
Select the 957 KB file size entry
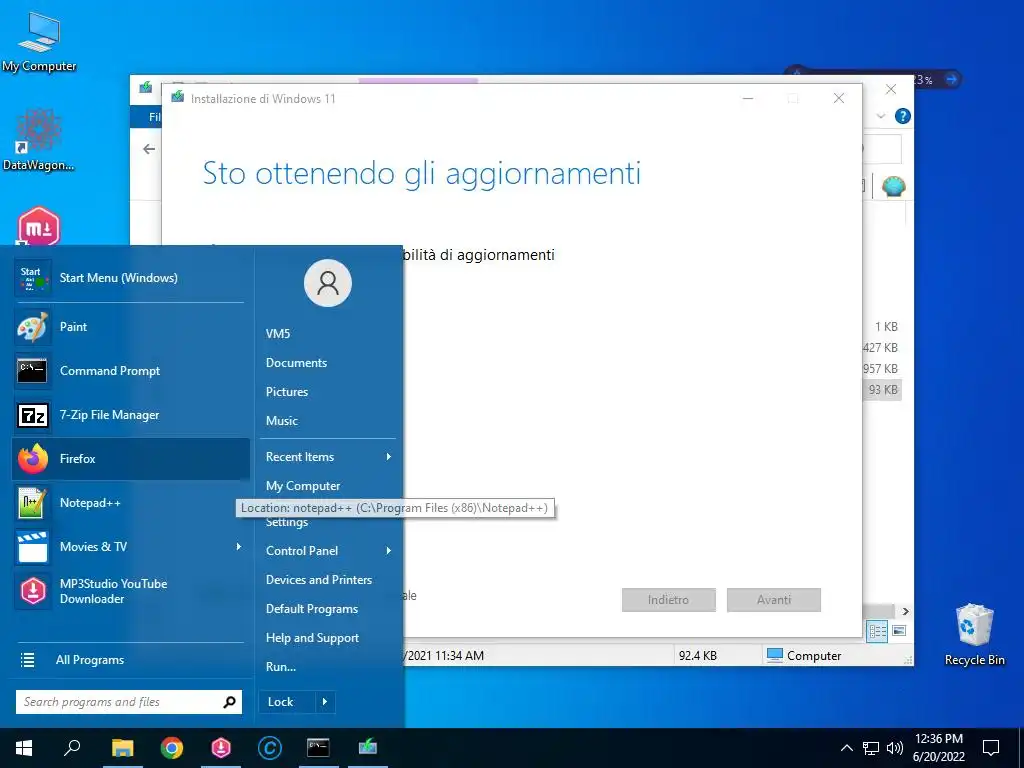click(x=880, y=369)
